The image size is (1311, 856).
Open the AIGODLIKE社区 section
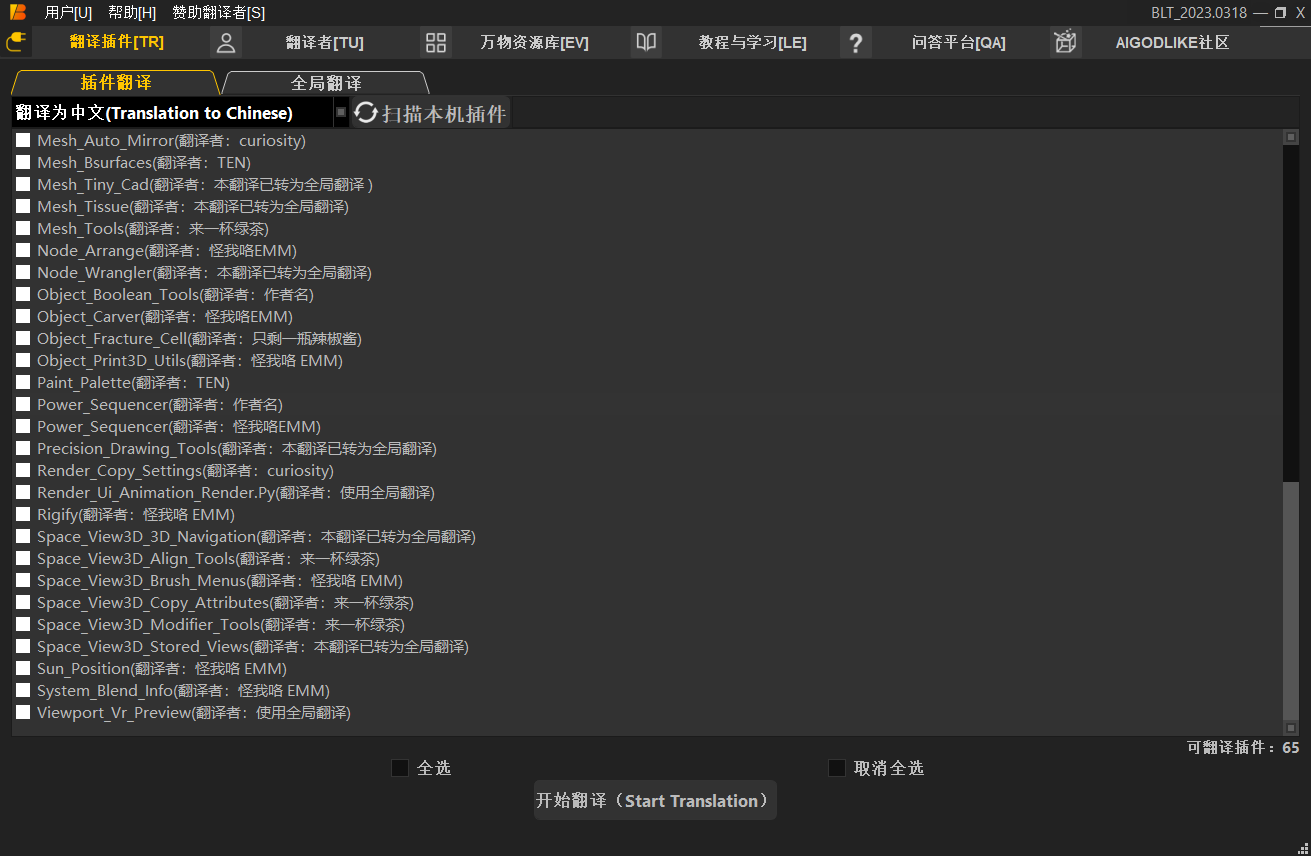click(x=1172, y=42)
